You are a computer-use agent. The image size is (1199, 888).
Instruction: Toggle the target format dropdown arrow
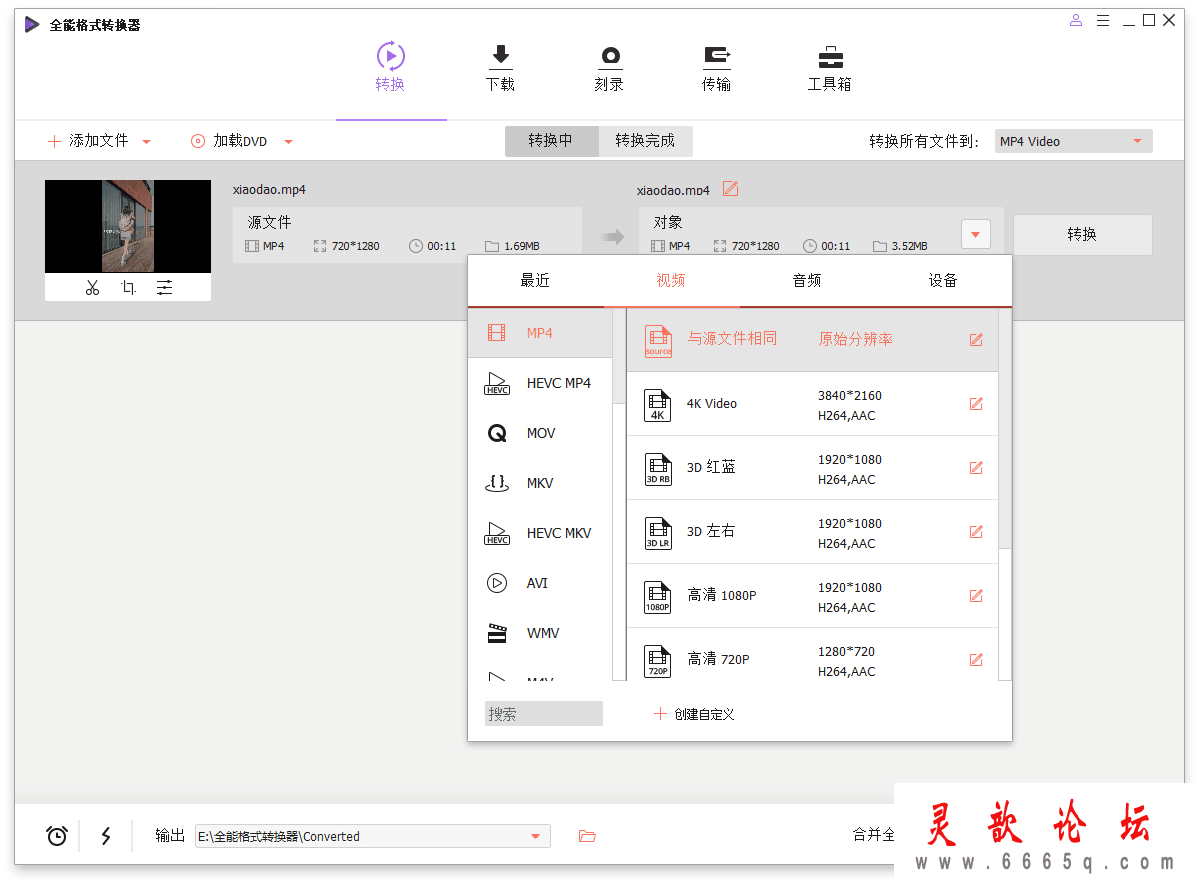click(976, 234)
